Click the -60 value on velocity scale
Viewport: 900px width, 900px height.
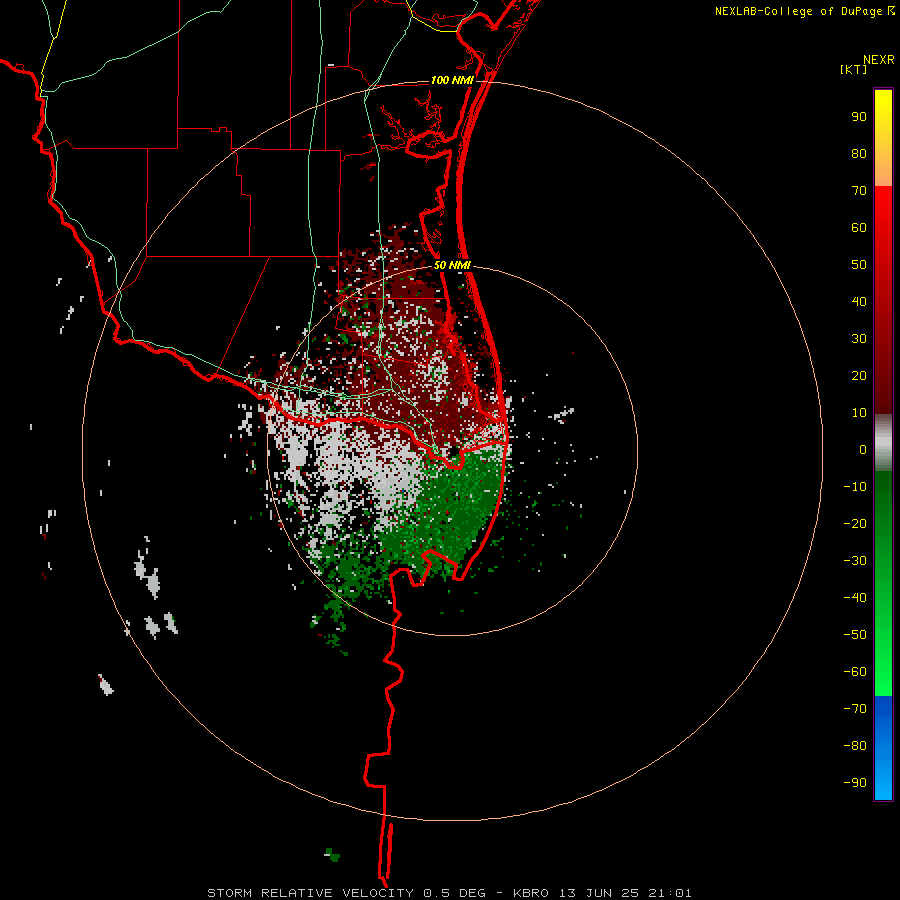pyautogui.click(x=855, y=672)
